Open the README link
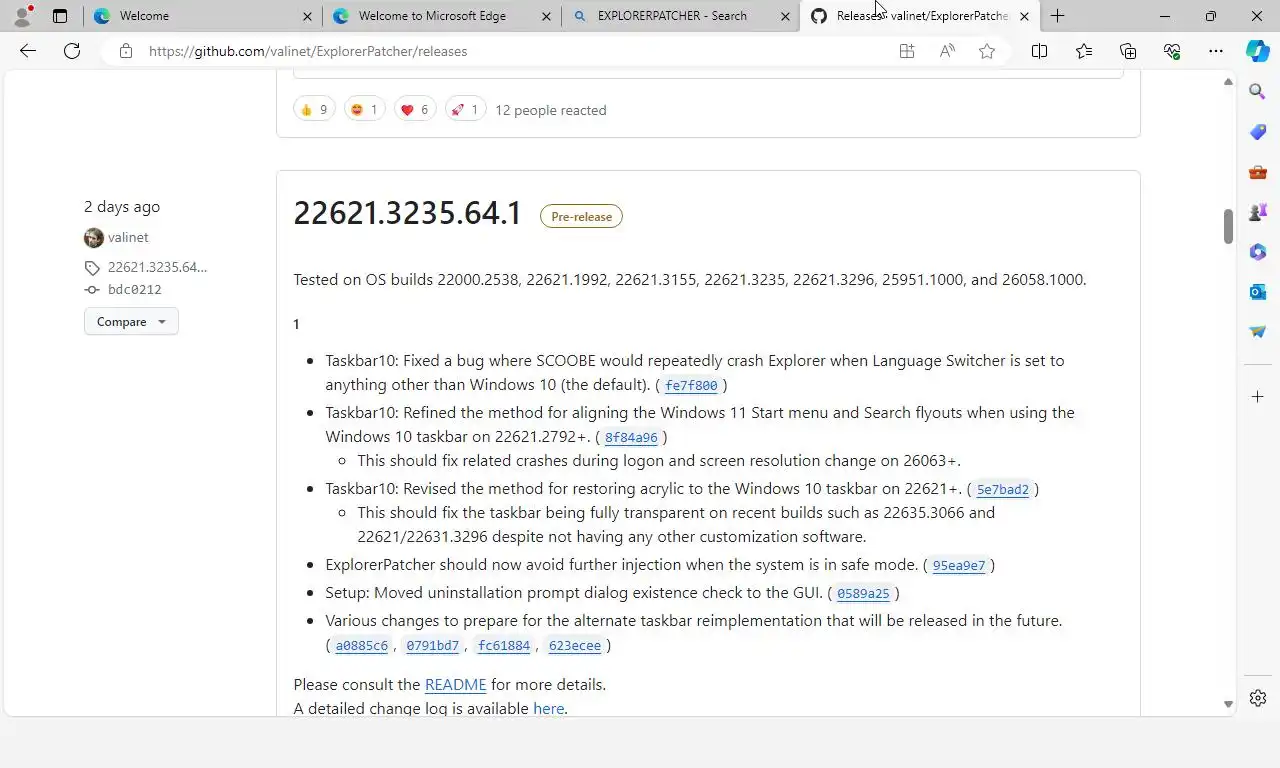 [x=455, y=685]
